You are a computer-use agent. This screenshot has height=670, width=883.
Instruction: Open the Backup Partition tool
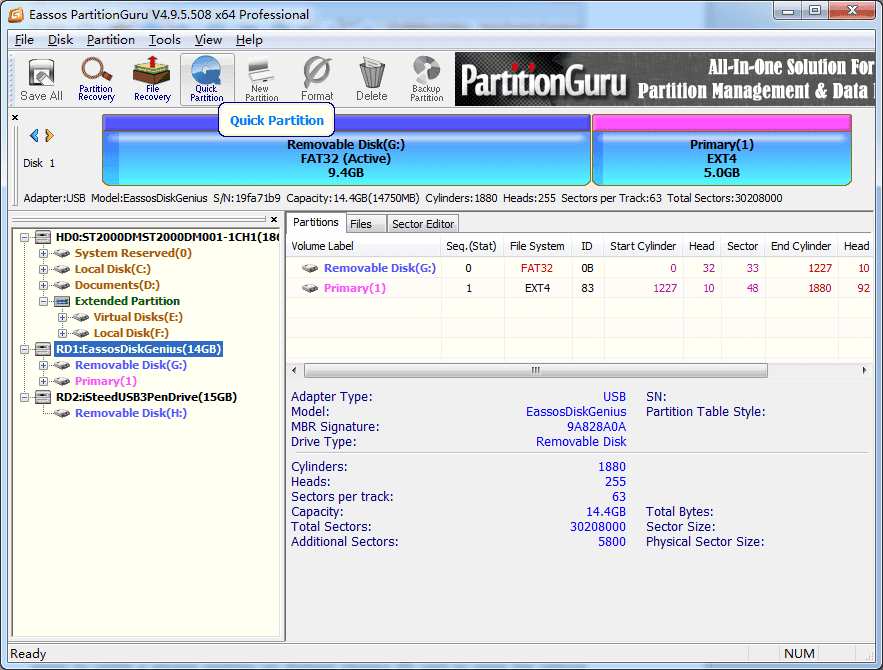pyautogui.click(x=426, y=79)
